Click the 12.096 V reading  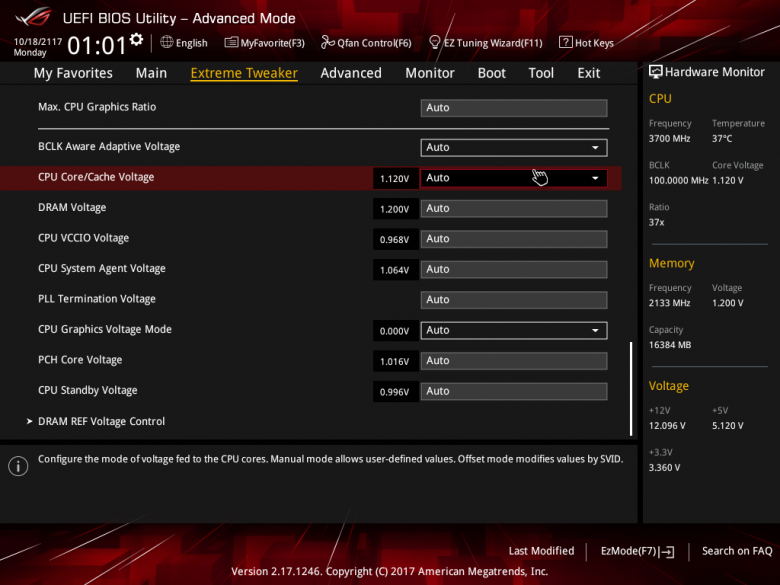coord(667,425)
